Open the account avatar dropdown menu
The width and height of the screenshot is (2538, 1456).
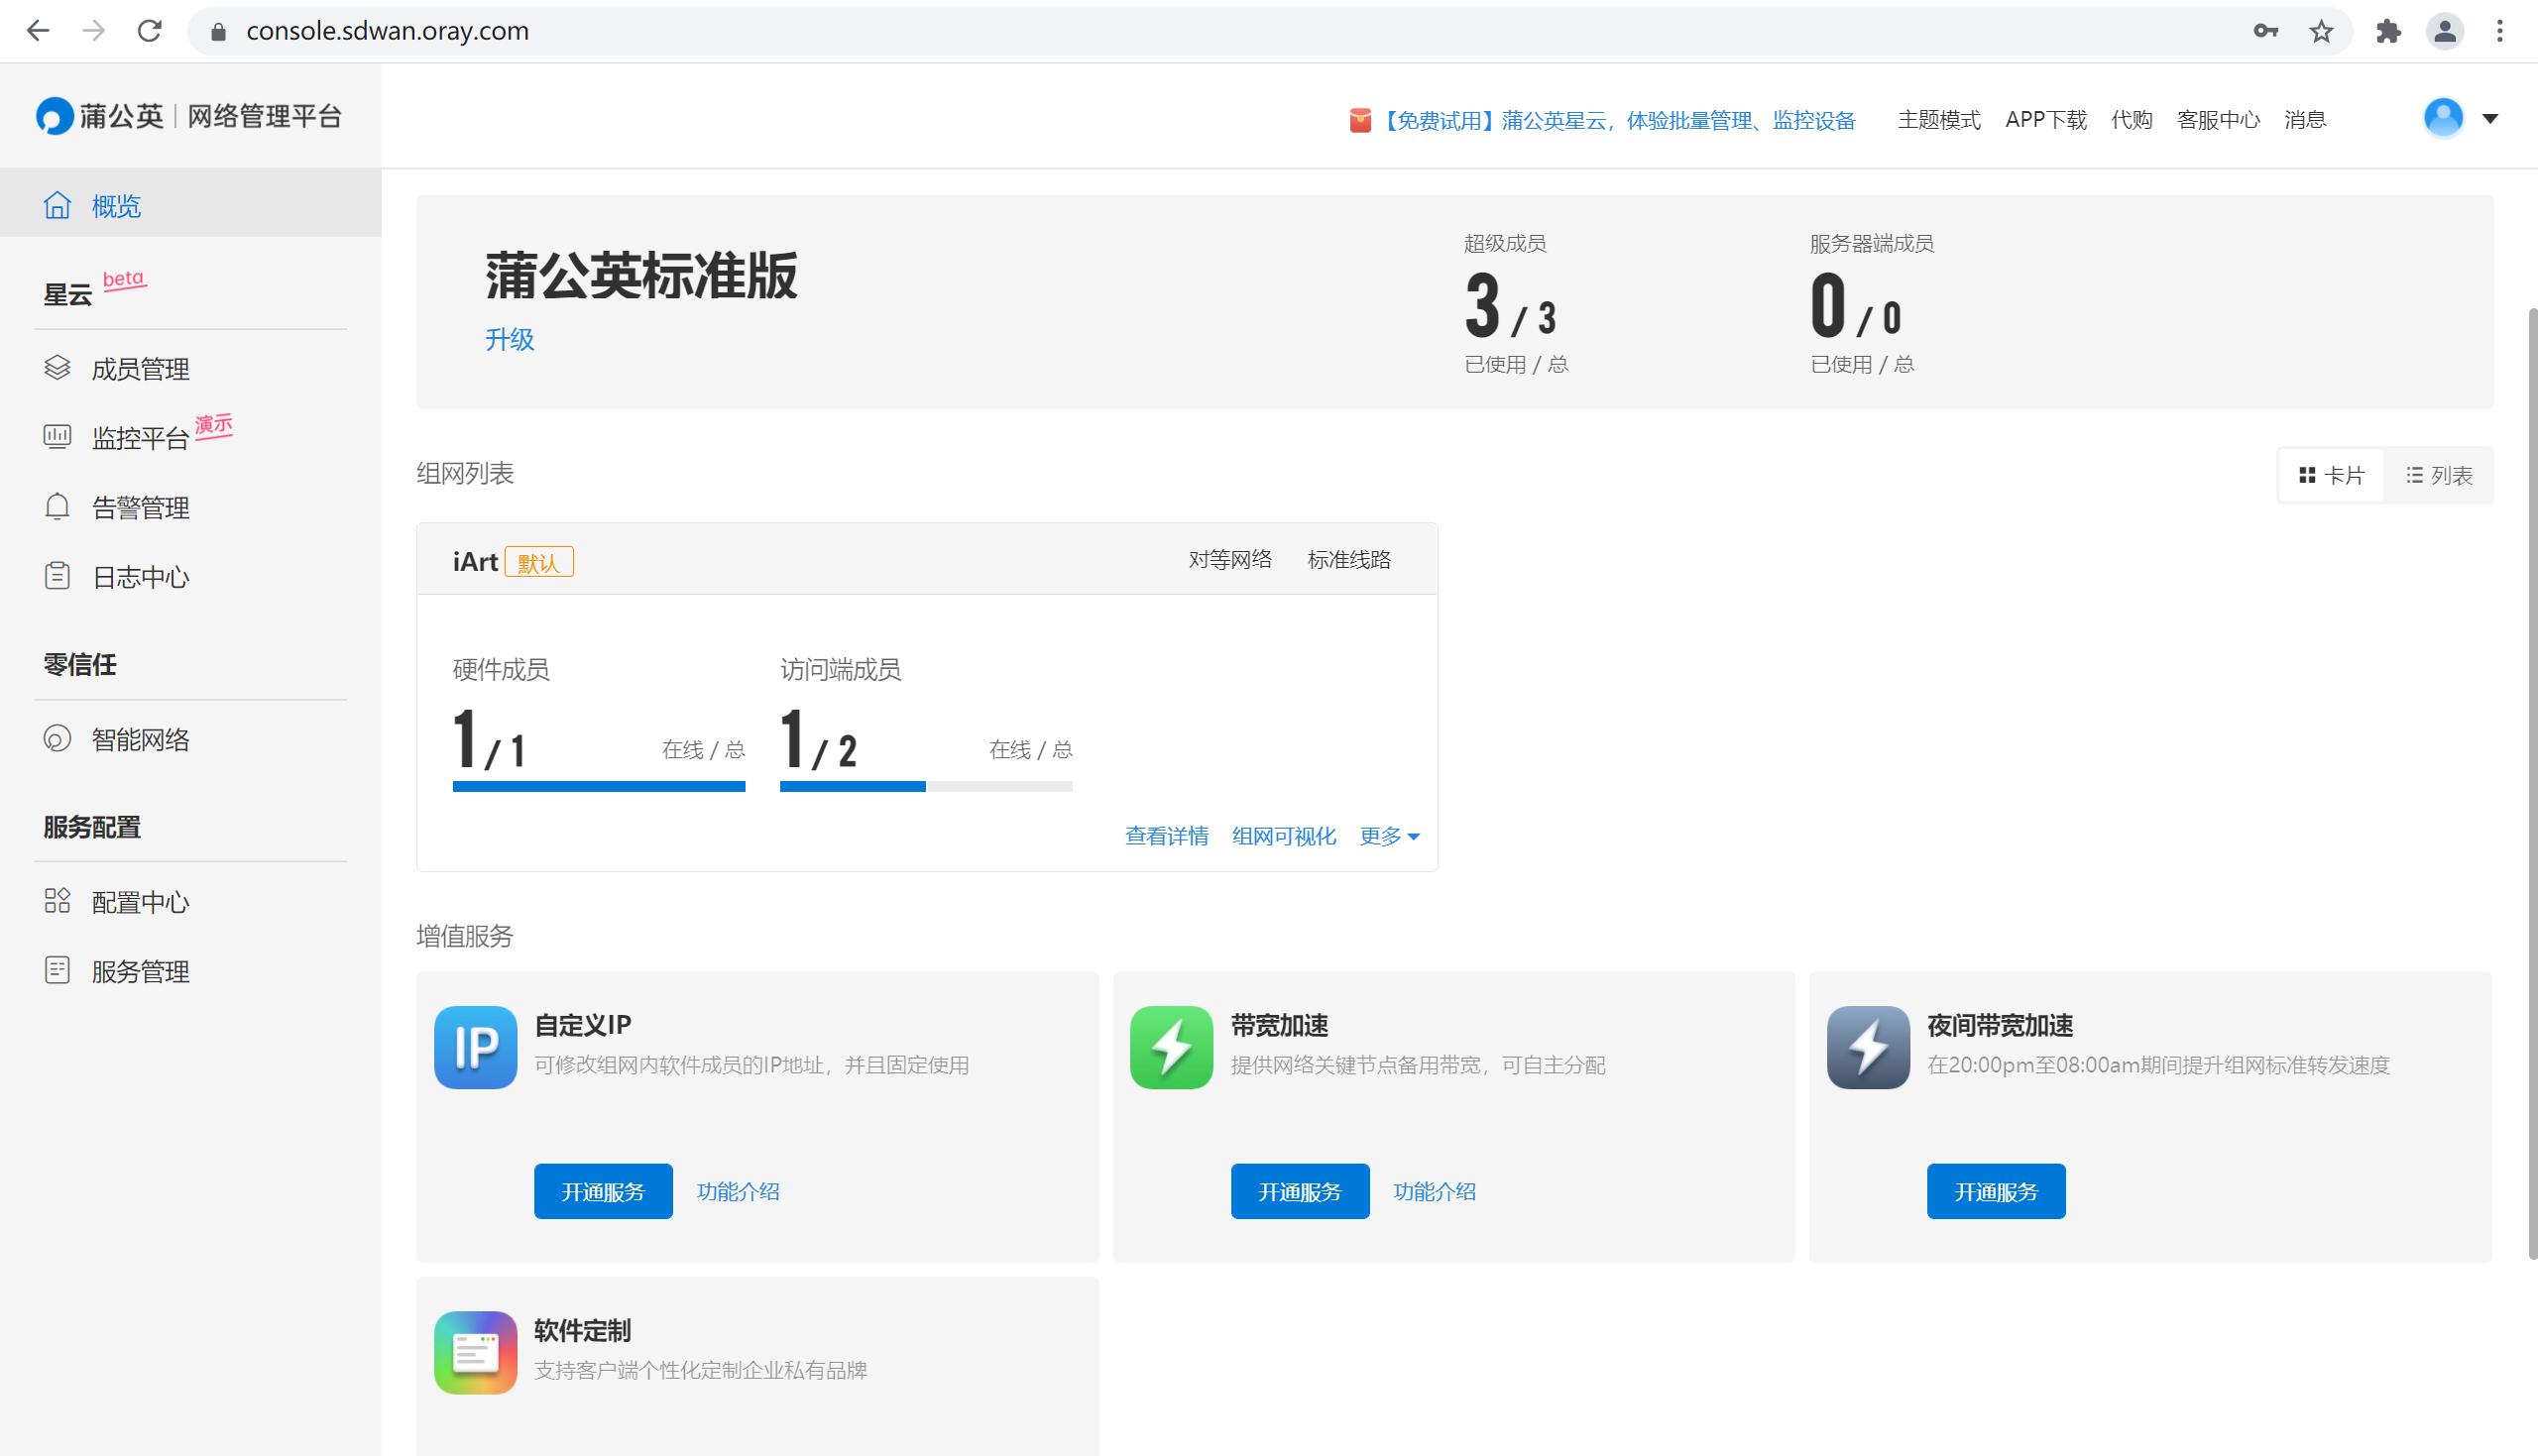coord(2443,118)
